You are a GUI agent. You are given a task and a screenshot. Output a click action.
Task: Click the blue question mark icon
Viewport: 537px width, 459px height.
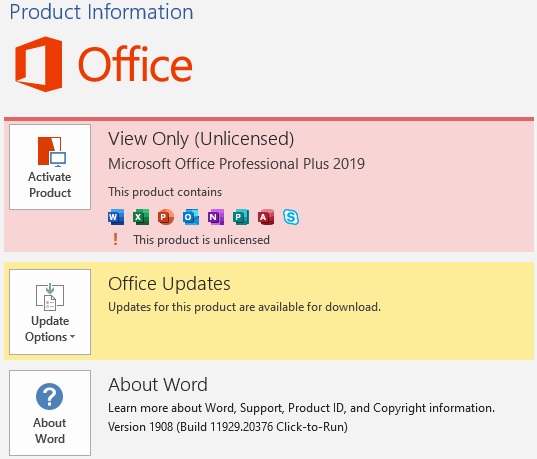click(50, 396)
